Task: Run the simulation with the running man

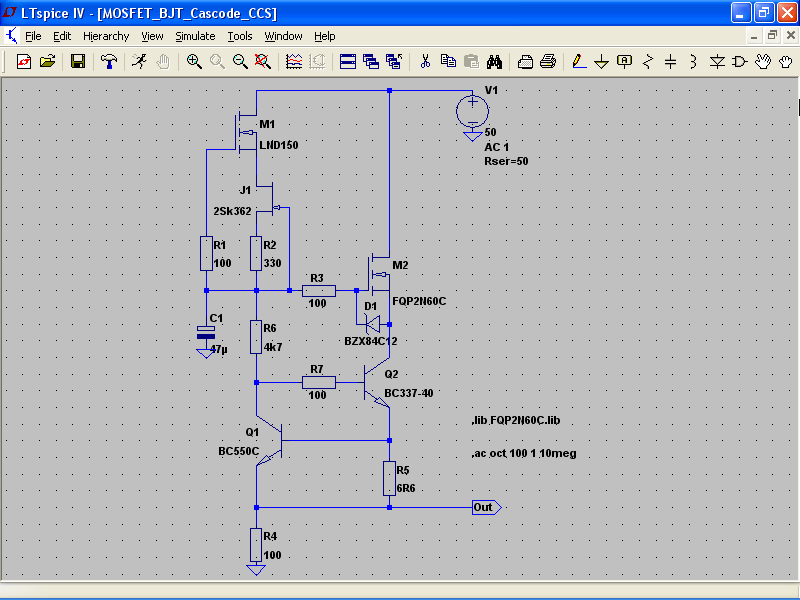Action: [139, 62]
